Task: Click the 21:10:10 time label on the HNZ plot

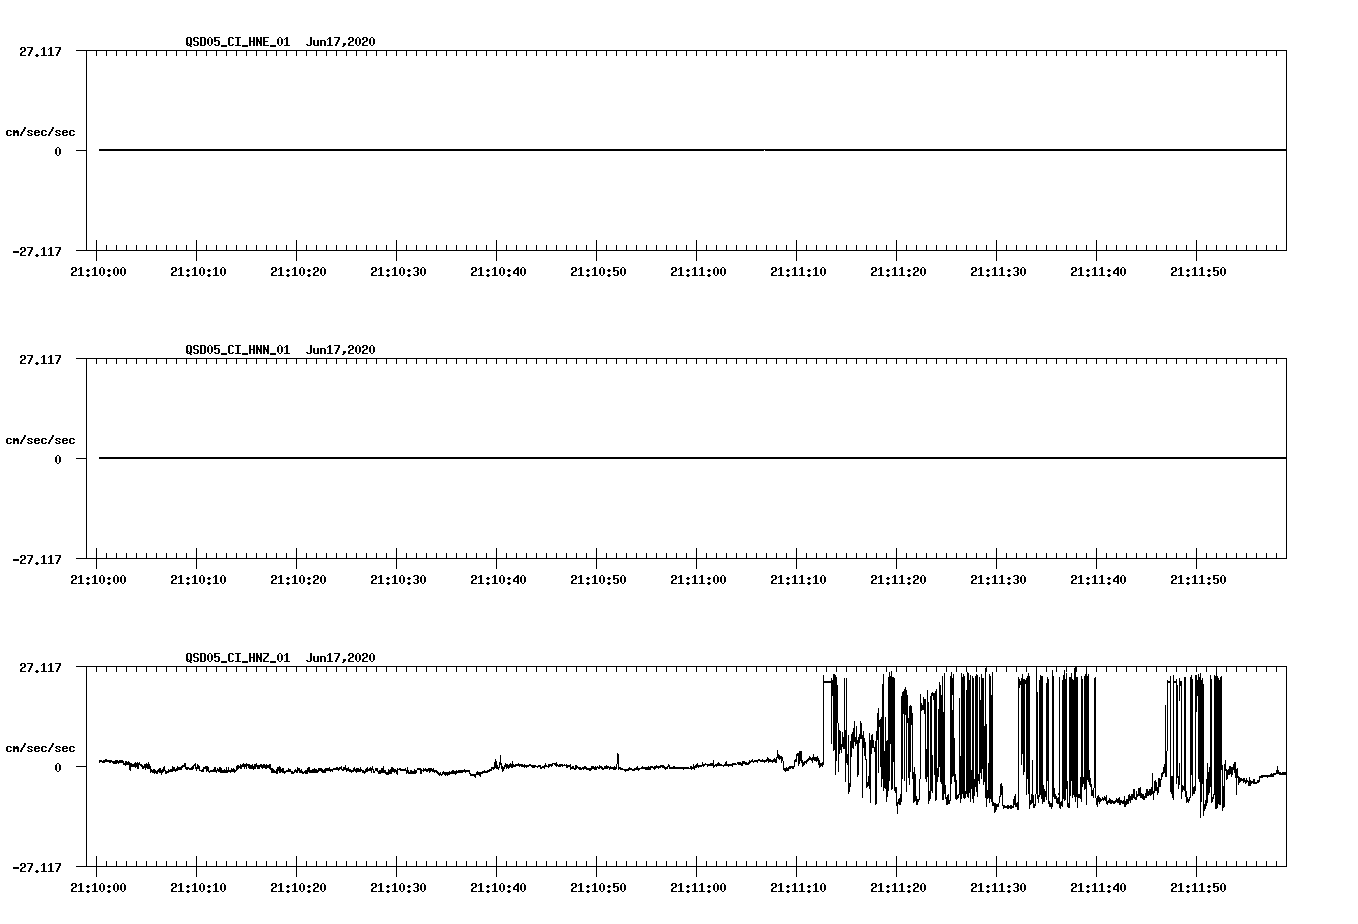Action: [x=198, y=888]
